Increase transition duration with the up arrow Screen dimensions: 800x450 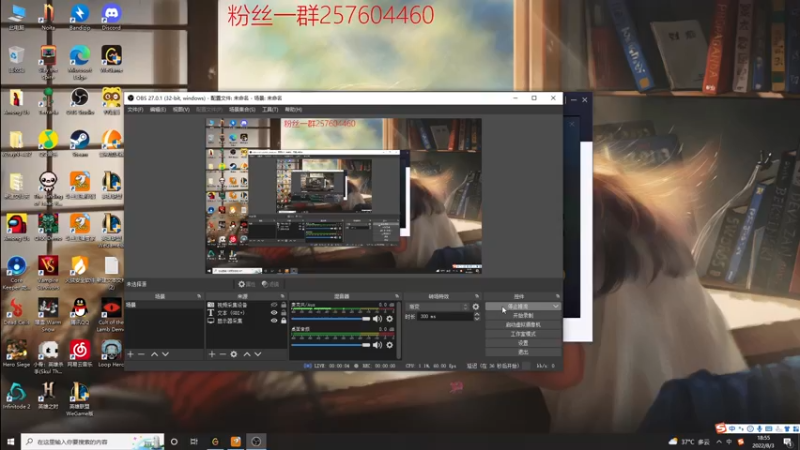tap(477, 314)
